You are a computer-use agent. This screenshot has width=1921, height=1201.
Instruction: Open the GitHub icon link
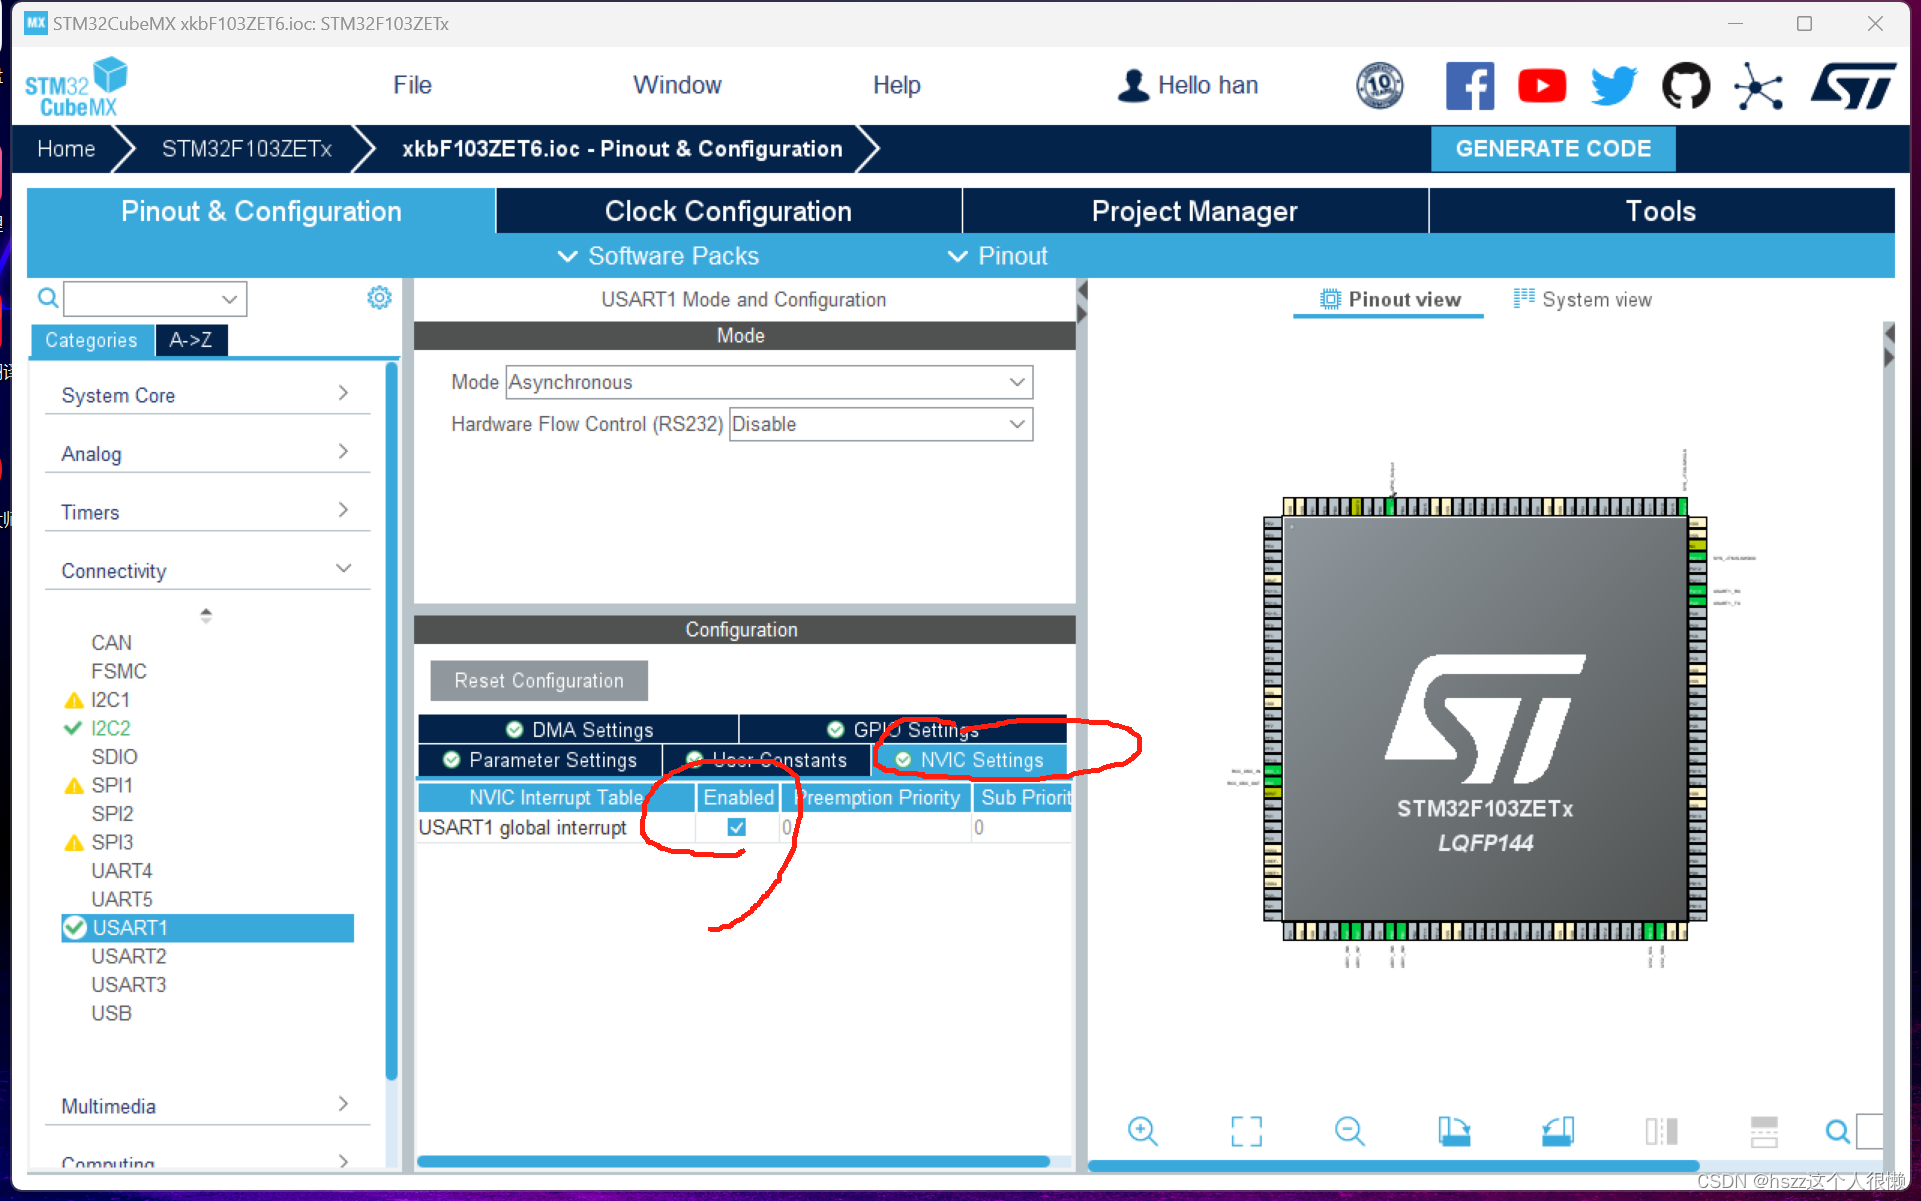coord(1686,86)
